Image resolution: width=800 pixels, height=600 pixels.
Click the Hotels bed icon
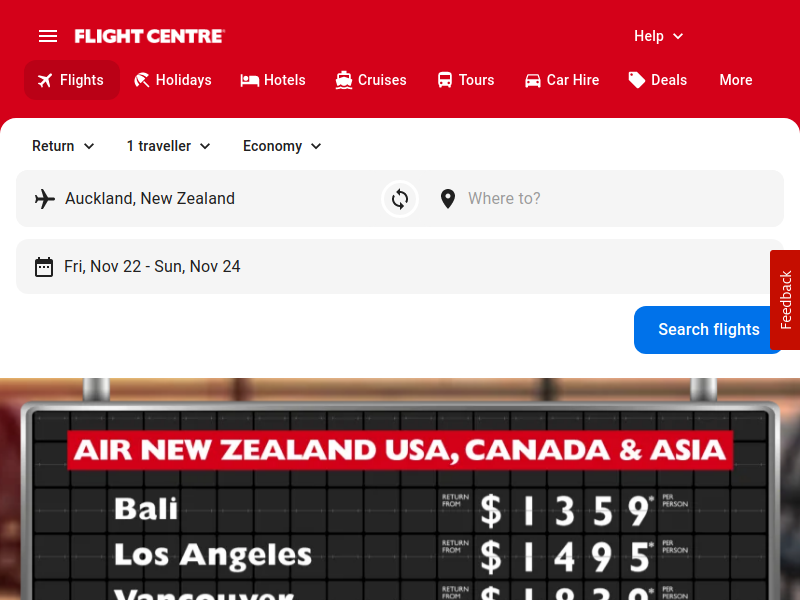tap(250, 80)
